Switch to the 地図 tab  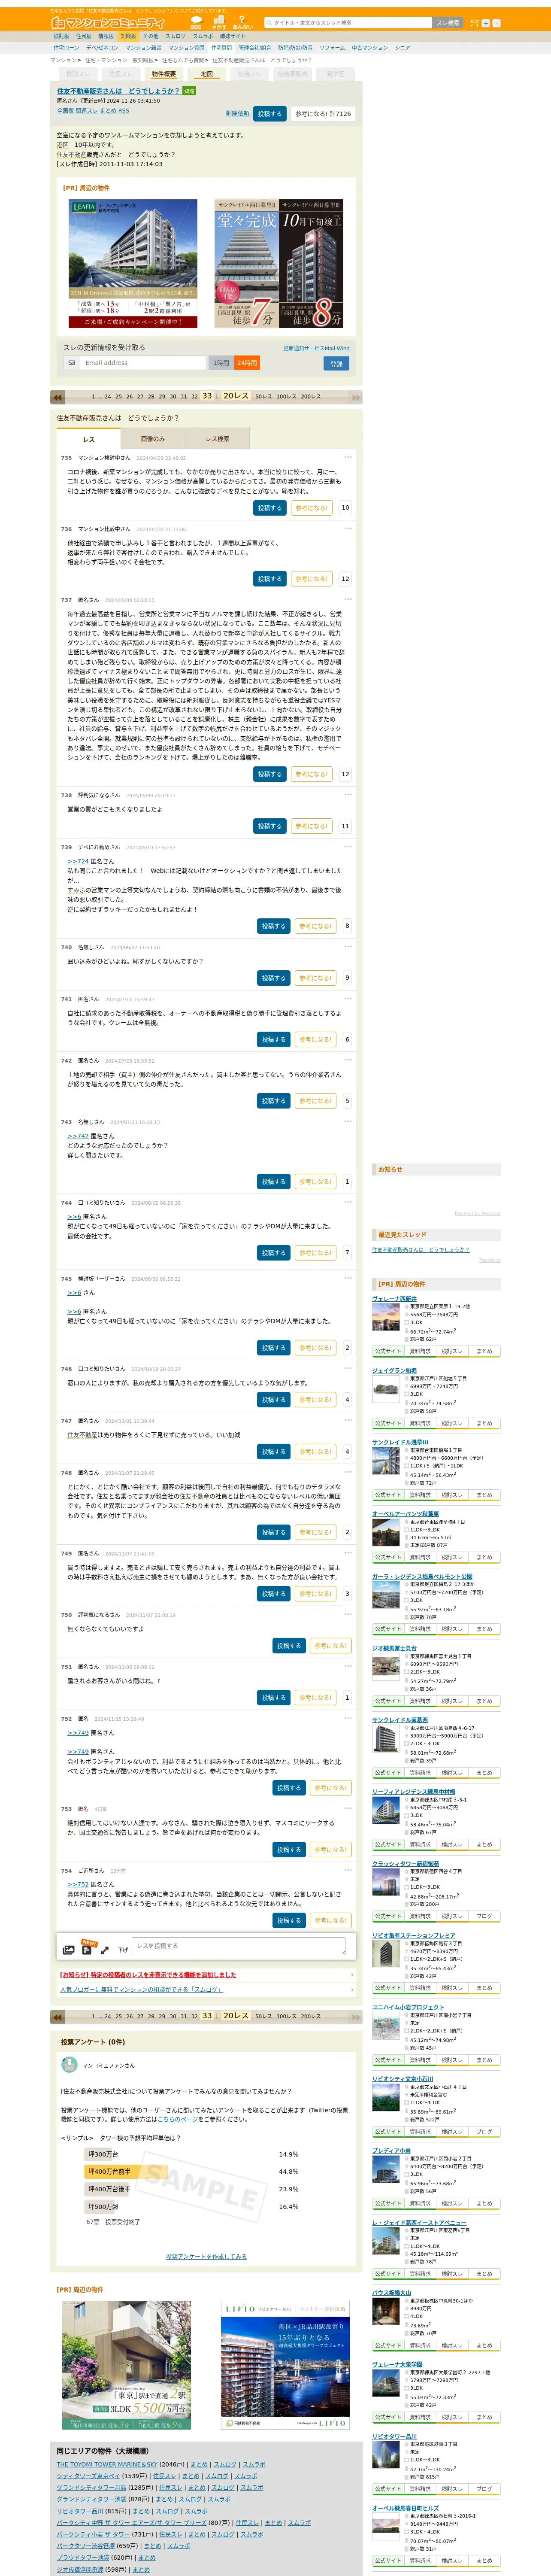pos(206,74)
